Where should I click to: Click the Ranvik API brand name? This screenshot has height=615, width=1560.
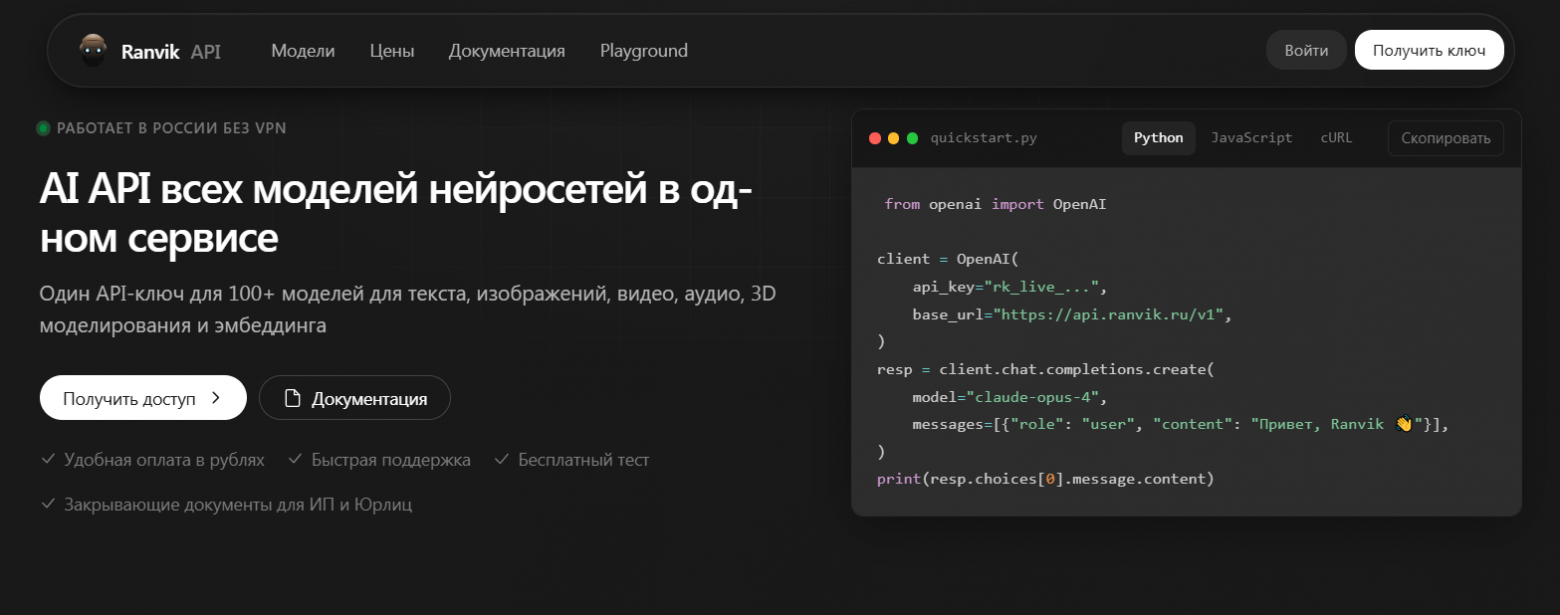click(x=171, y=51)
